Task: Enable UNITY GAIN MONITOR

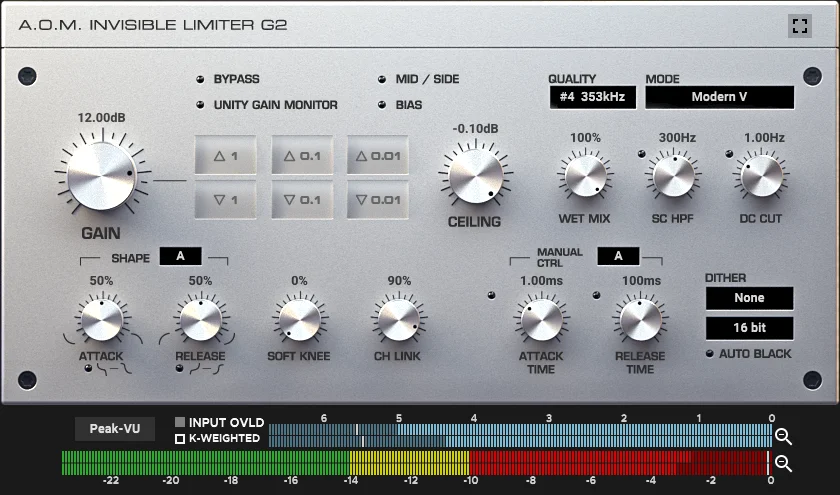Action: [x=200, y=105]
